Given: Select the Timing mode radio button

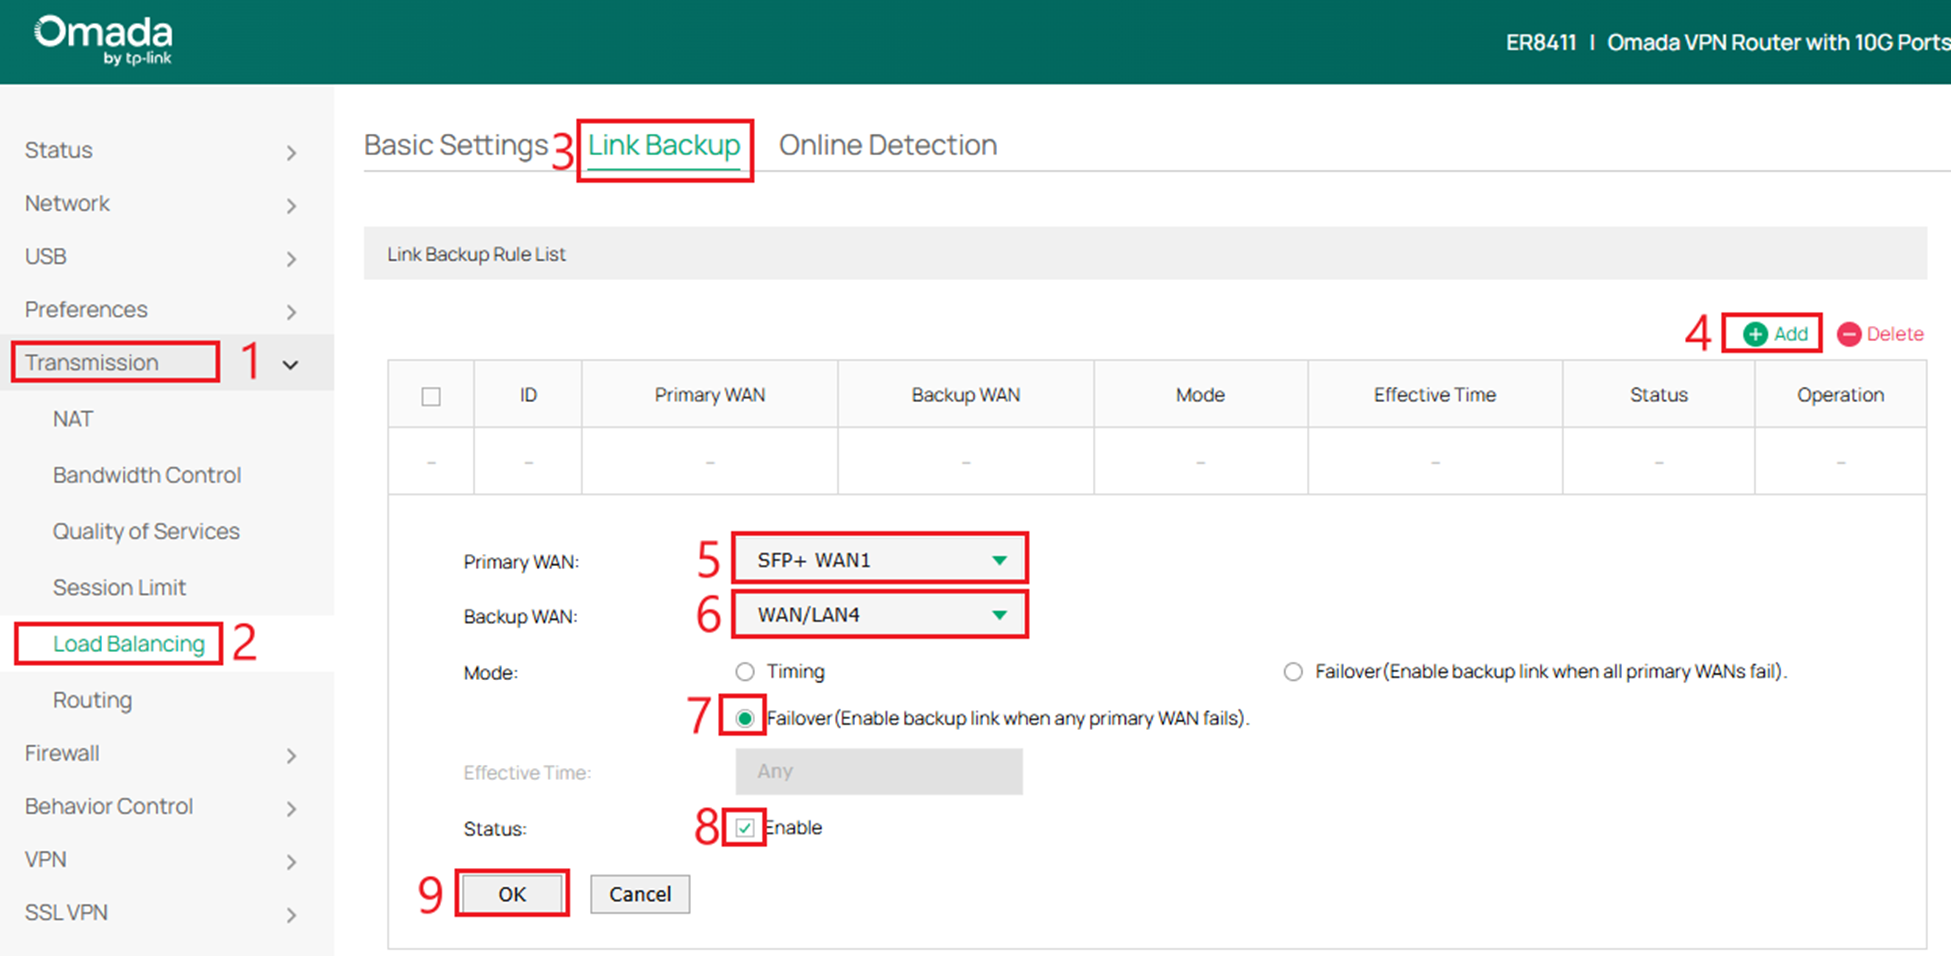Looking at the screenshot, I should tap(745, 671).
